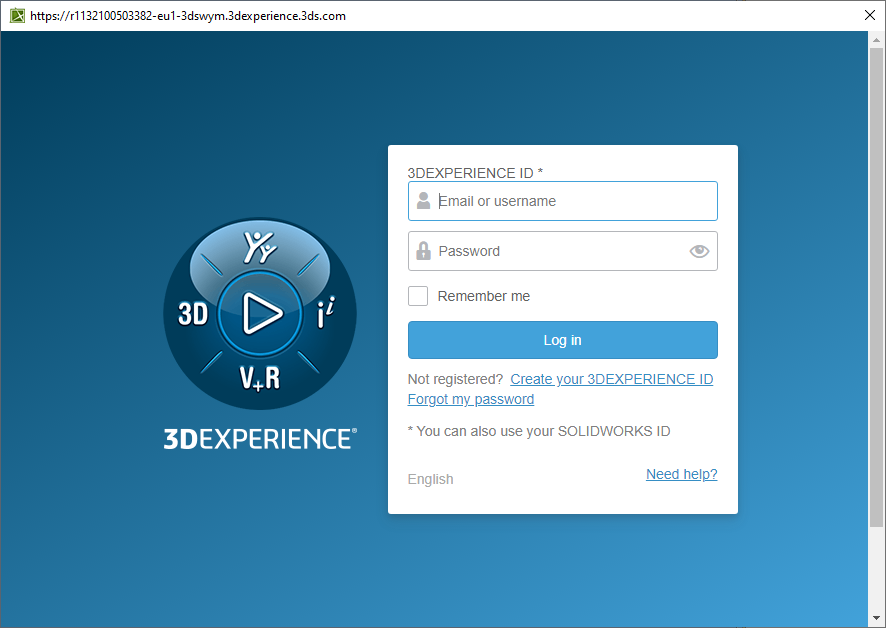The width and height of the screenshot is (886, 628).
Task: Close the login window
Action: click(869, 15)
